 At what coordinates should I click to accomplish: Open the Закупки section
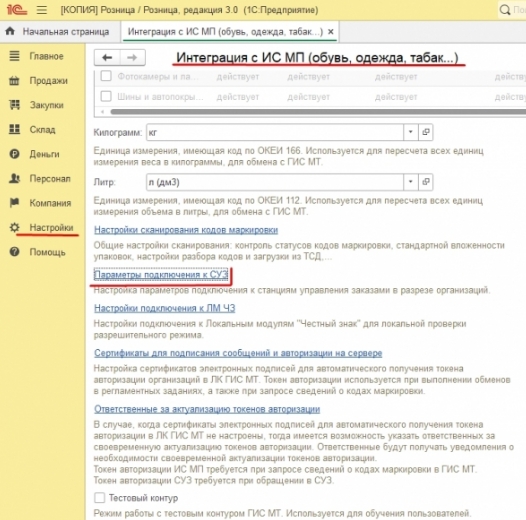tap(47, 105)
